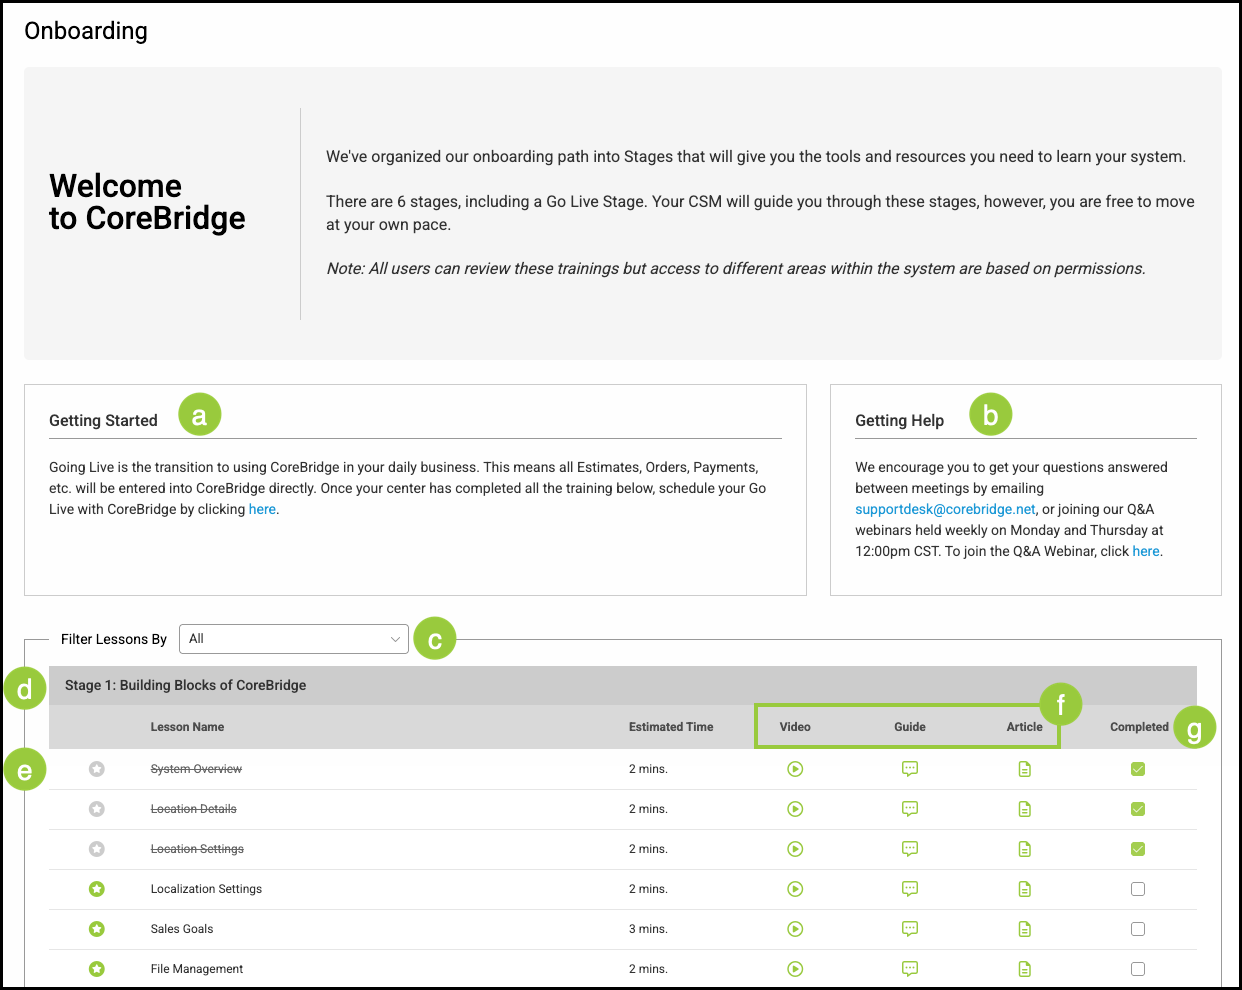This screenshot has width=1242, height=990.
Task: Click the Welcome to CoreBridge heading
Action: (x=147, y=202)
